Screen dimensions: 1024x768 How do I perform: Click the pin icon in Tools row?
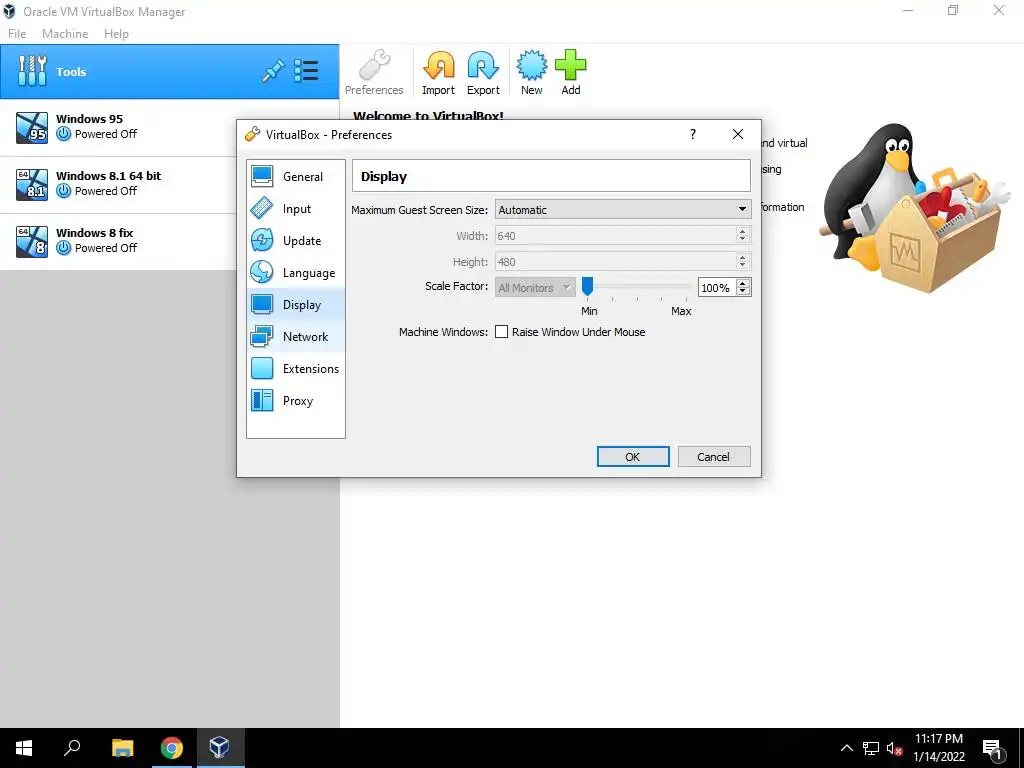click(273, 71)
